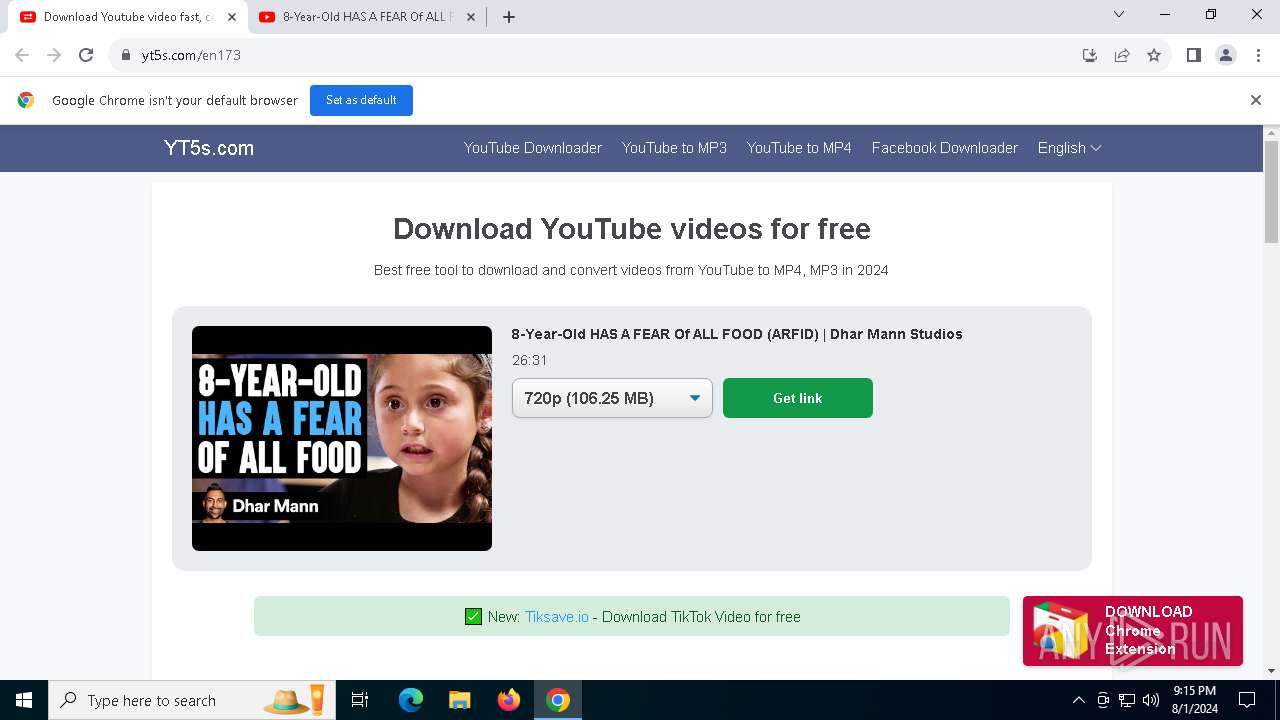Open YouTube to MP3 nav item
Screen dimensions: 1280x720
[674, 148]
